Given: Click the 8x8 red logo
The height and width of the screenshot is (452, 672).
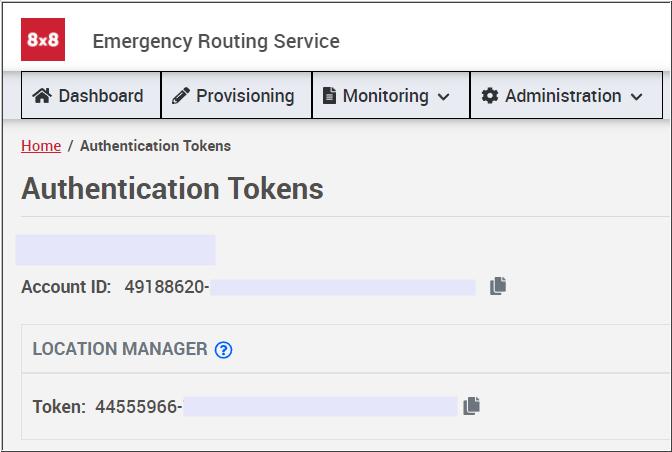Looking at the screenshot, I should (43, 39).
